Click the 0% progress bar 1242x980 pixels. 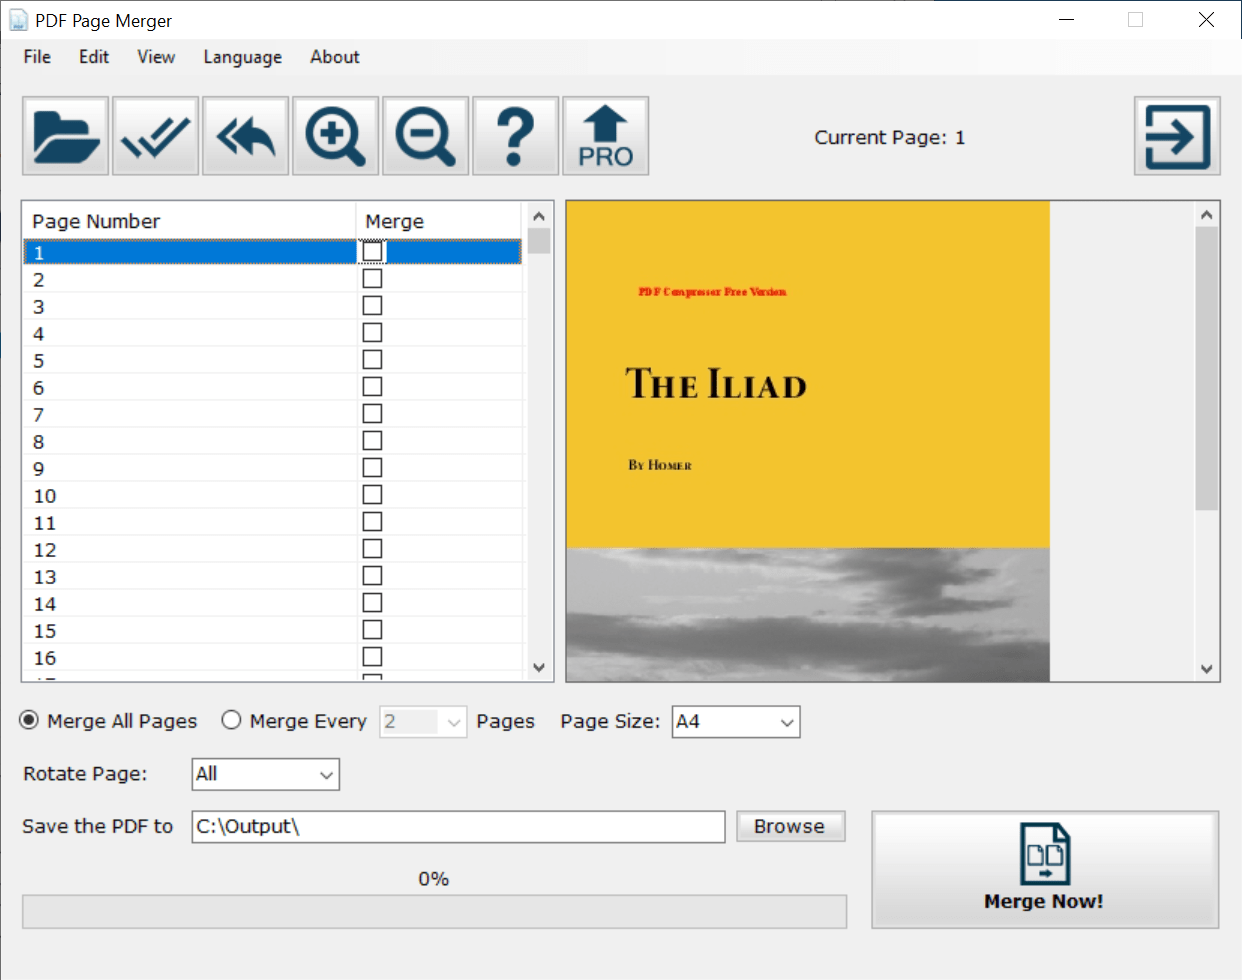pos(434,911)
